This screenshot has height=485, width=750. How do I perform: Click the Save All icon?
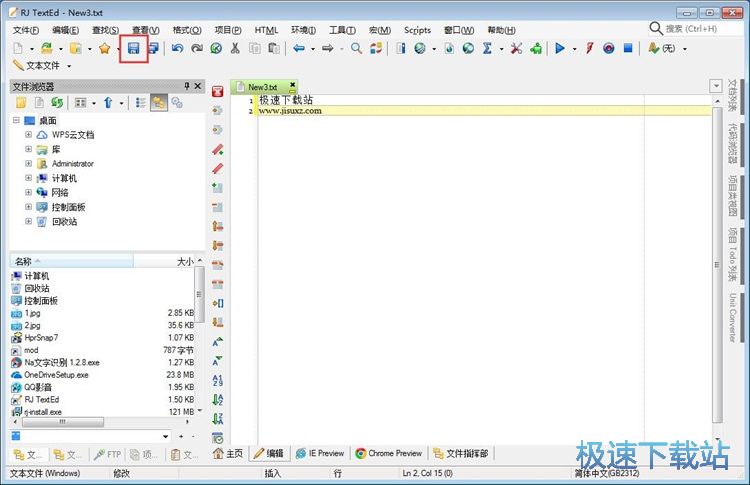(x=153, y=48)
